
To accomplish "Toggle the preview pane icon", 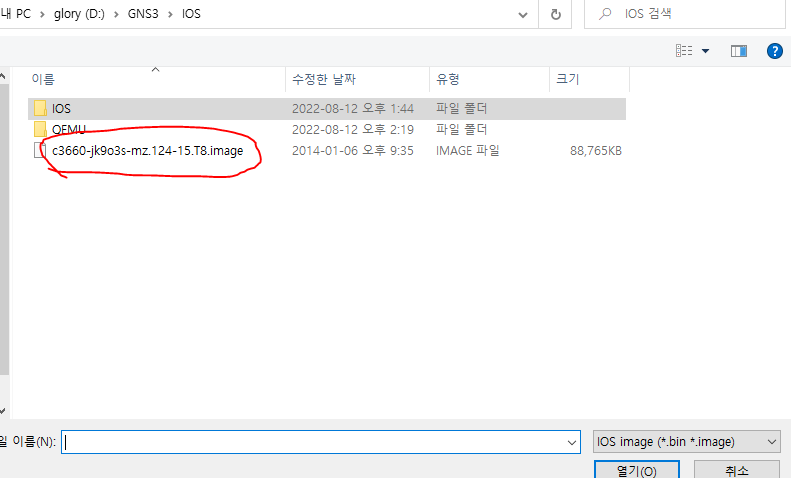I will coord(739,51).
